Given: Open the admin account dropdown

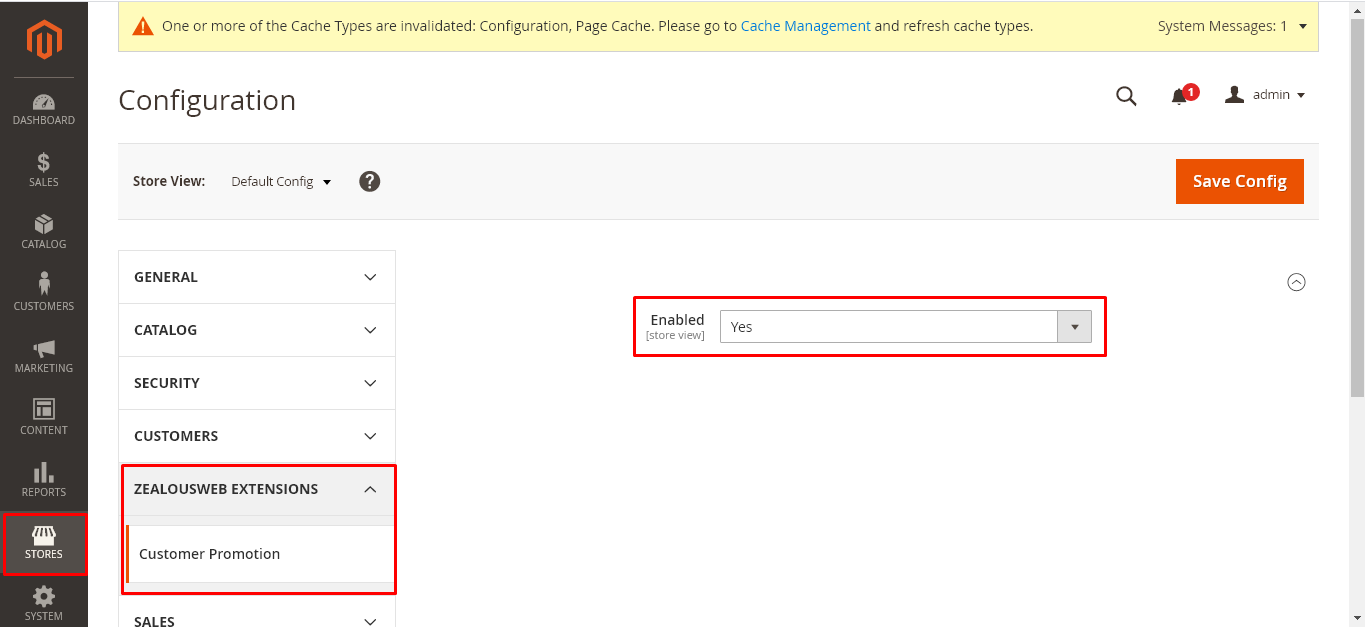Looking at the screenshot, I should 1266,95.
